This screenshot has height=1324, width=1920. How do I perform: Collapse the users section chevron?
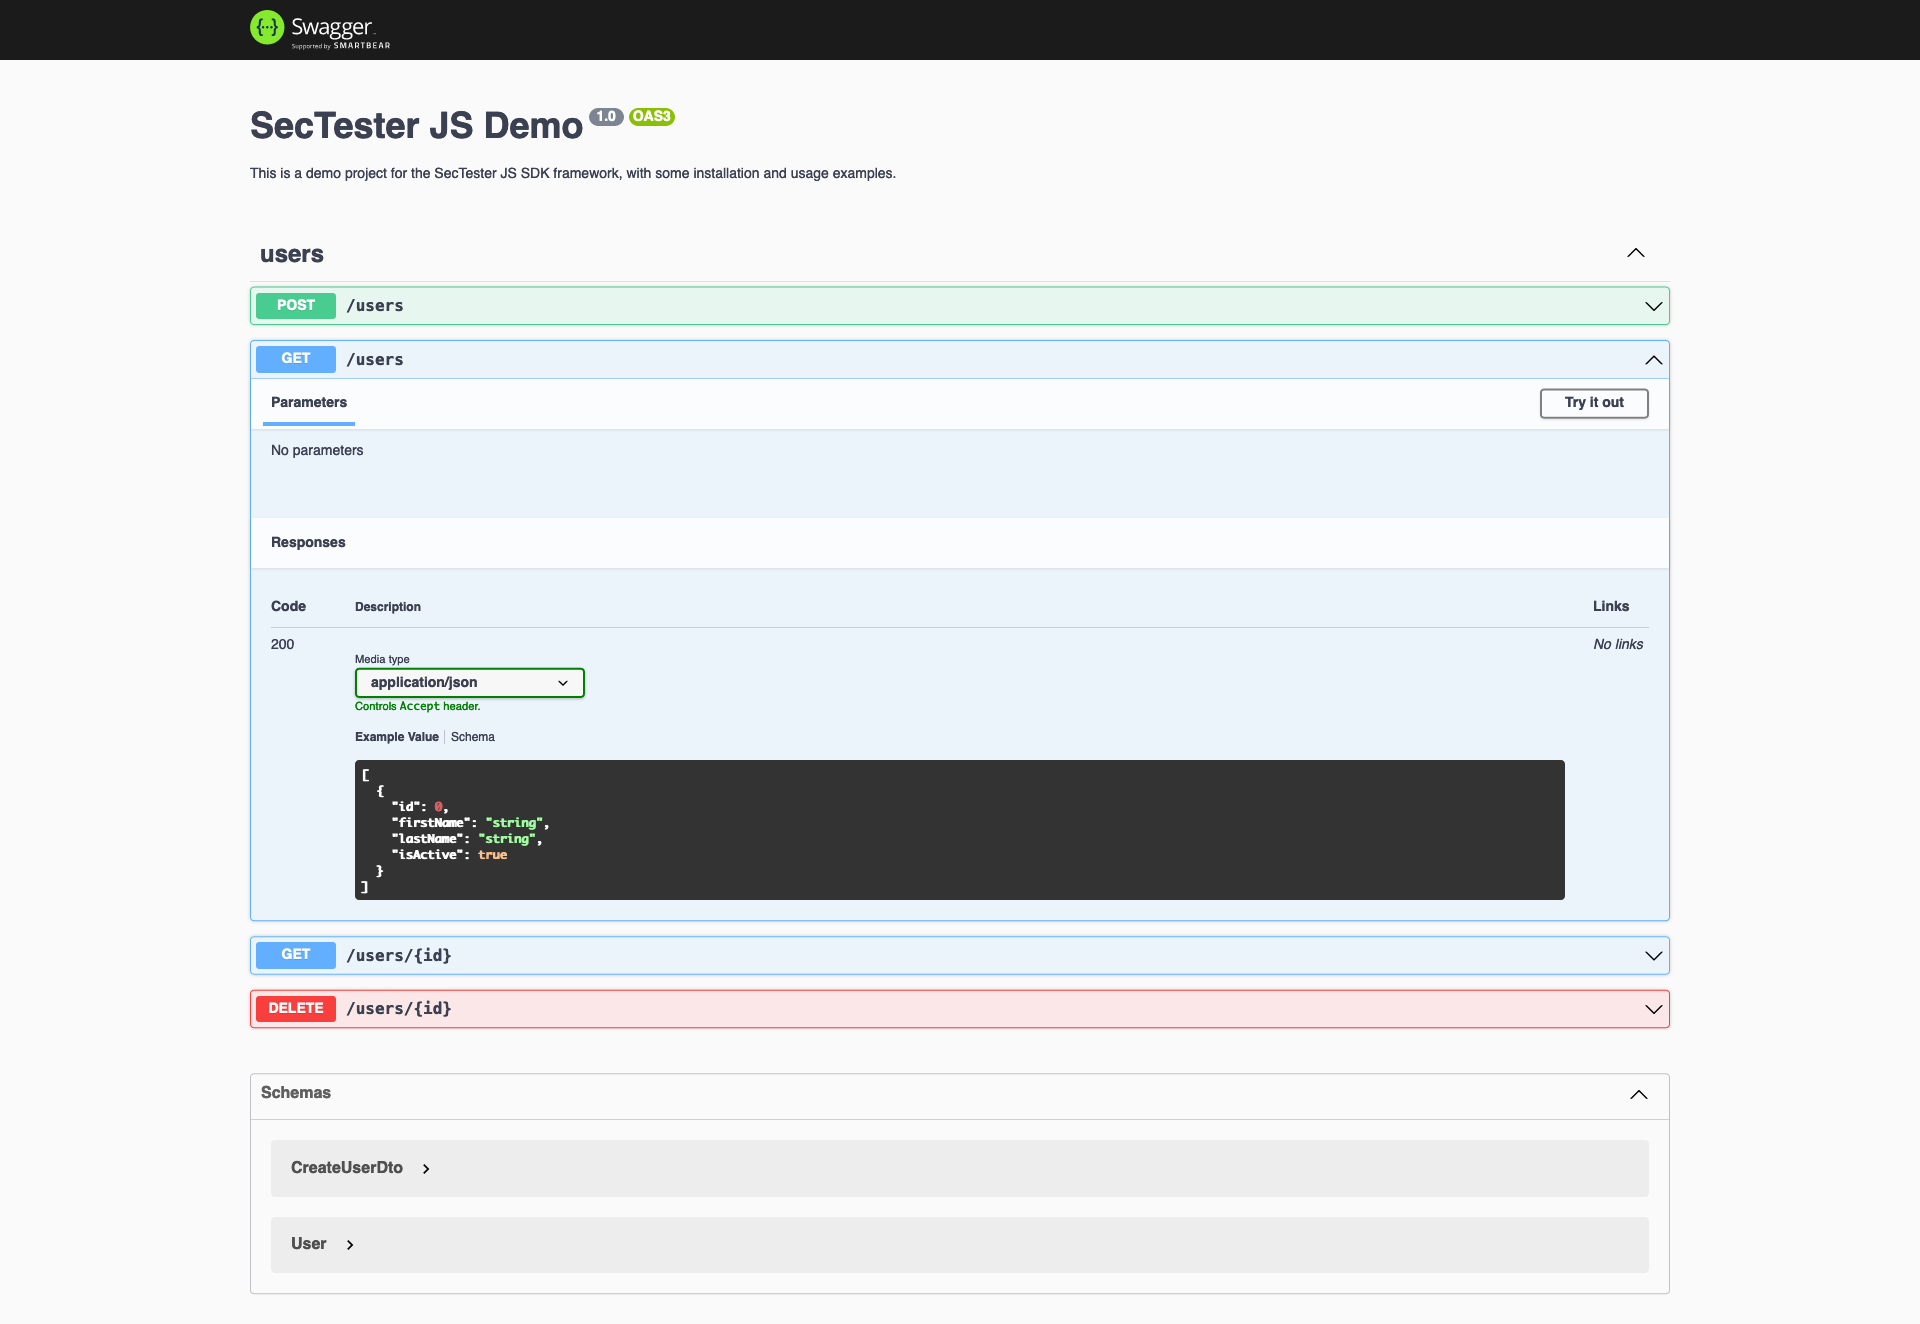click(1636, 253)
